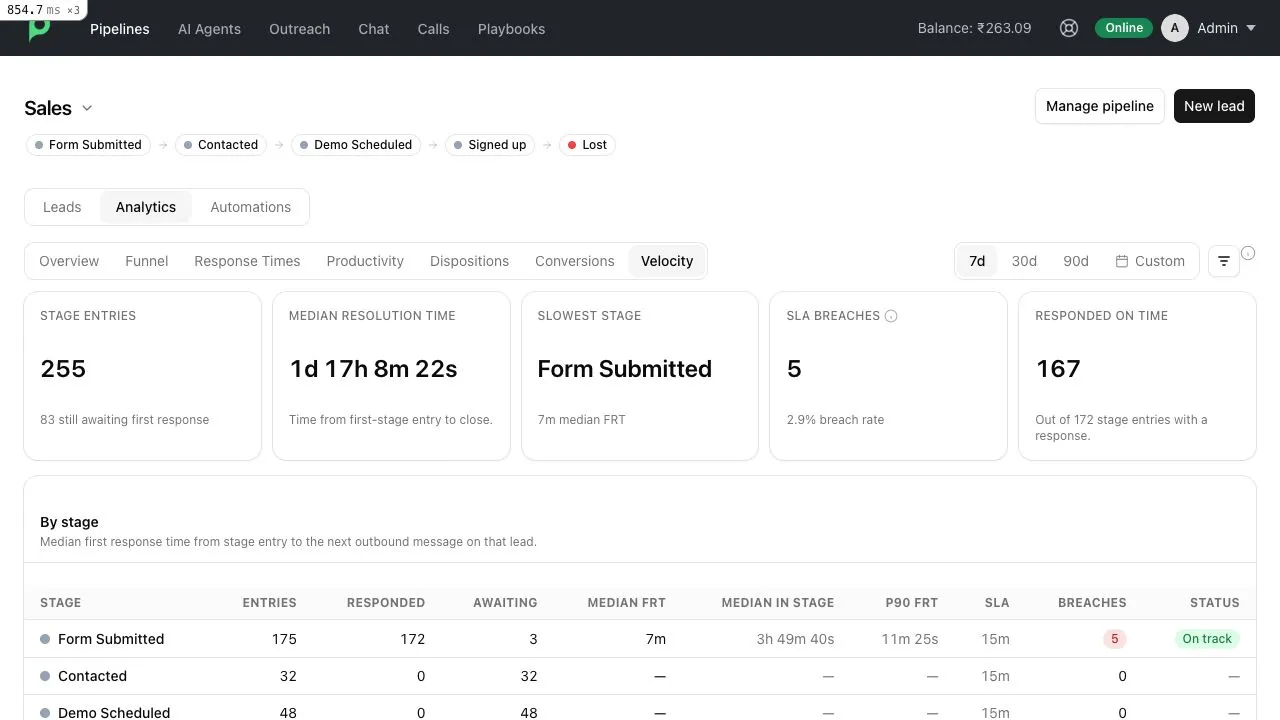This screenshot has width=1280, height=720.
Task: Click the Lost stage chip
Action: coord(587,145)
